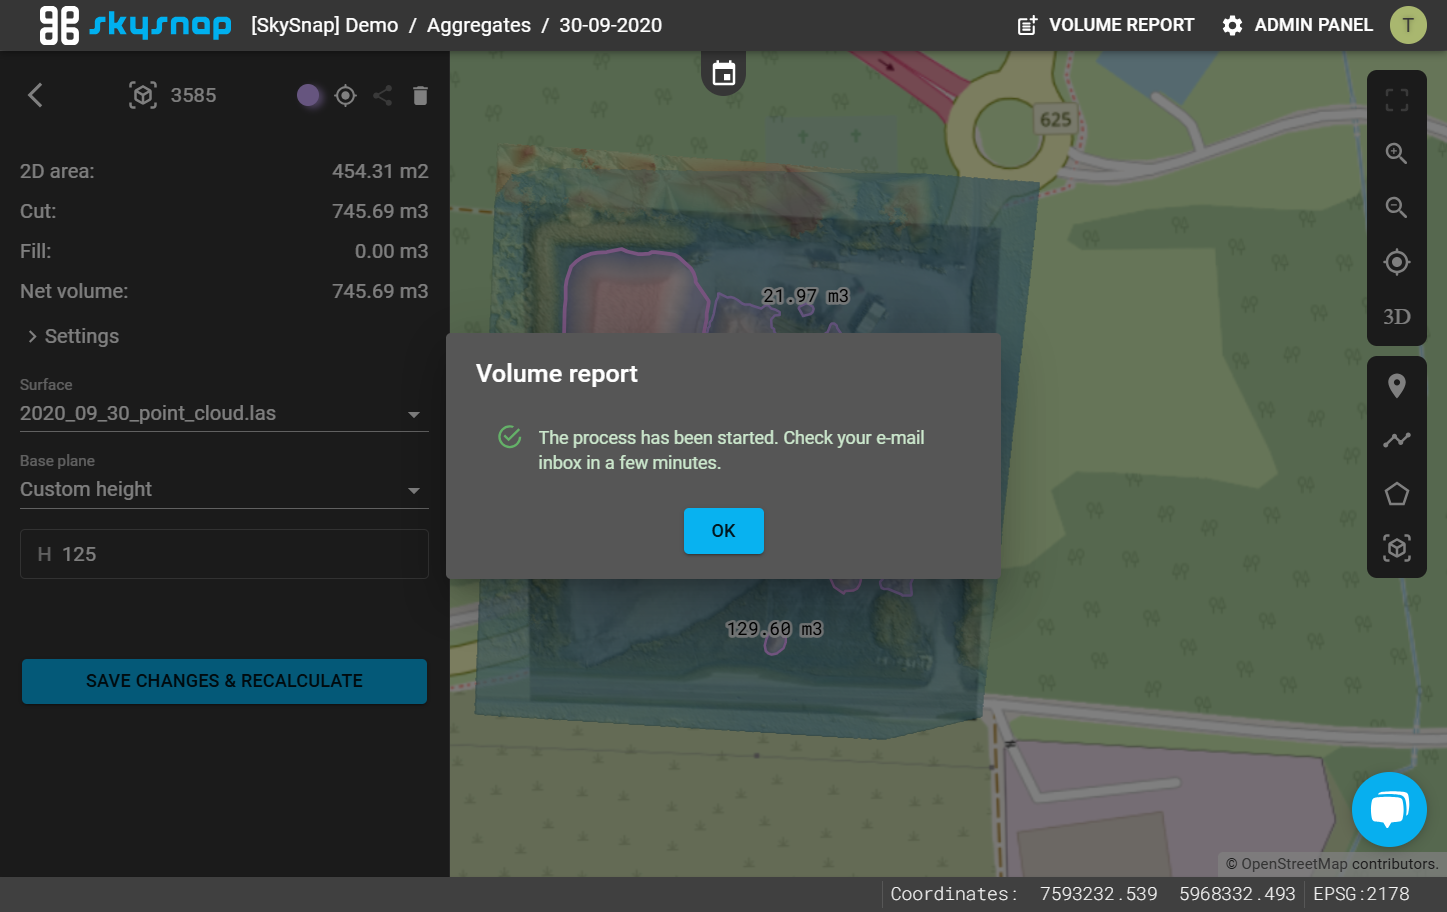Viewport: 1447px width, 912px height.
Task: Select the point marker tool
Action: tap(1397, 386)
